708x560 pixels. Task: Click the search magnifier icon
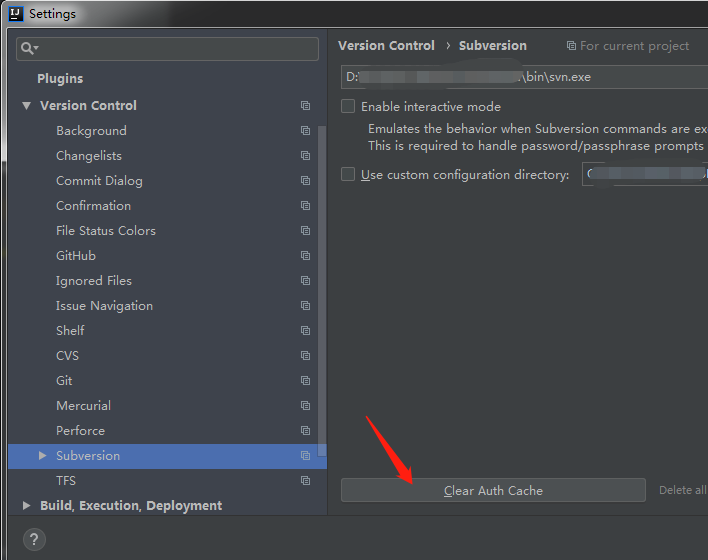tap(30, 48)
